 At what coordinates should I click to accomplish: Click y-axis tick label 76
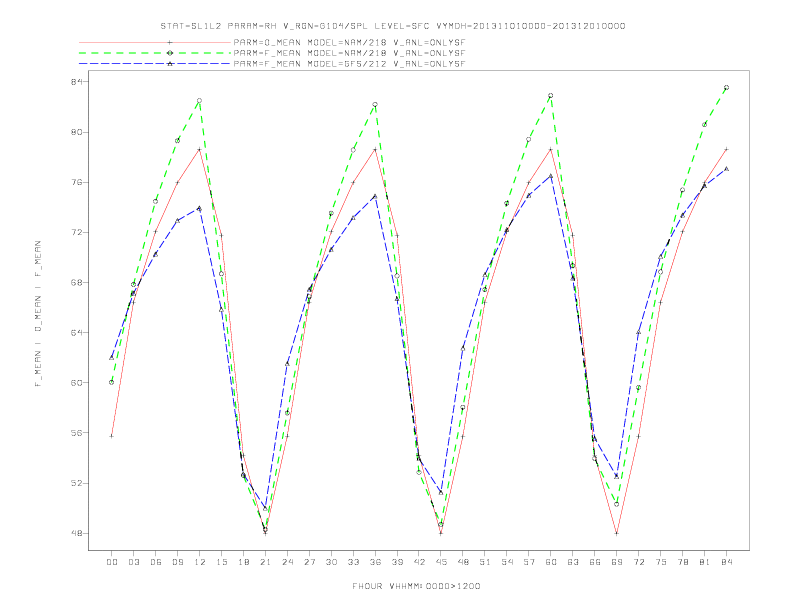(76, 182)
